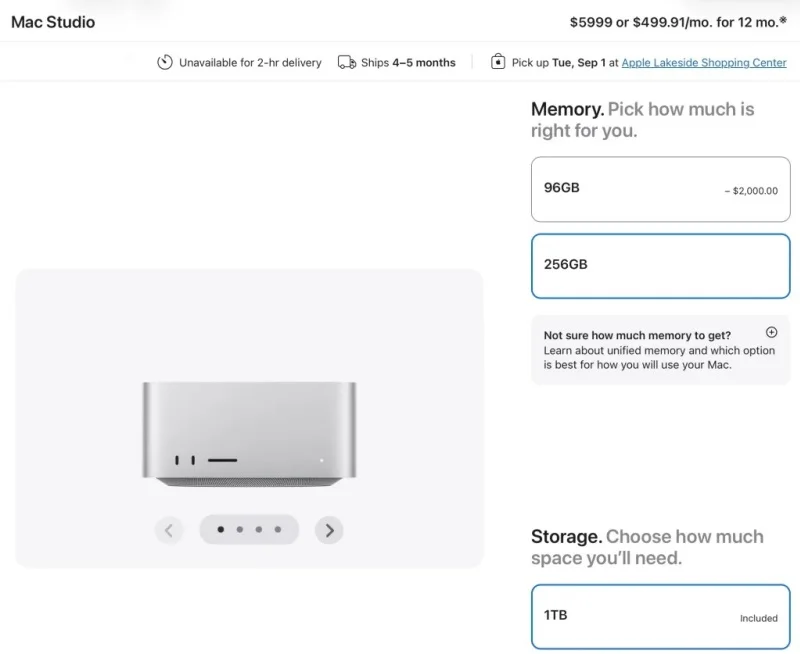Click the shipping truck icon
The image size is (800, 654).
pos(347,62)
